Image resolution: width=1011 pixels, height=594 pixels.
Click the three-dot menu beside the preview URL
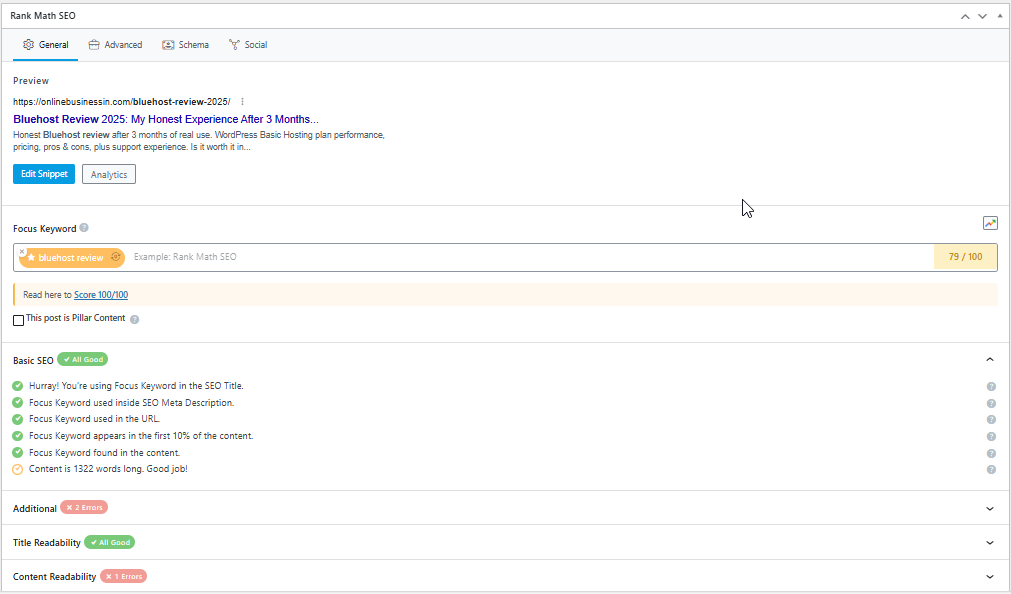tap(242, 102)
